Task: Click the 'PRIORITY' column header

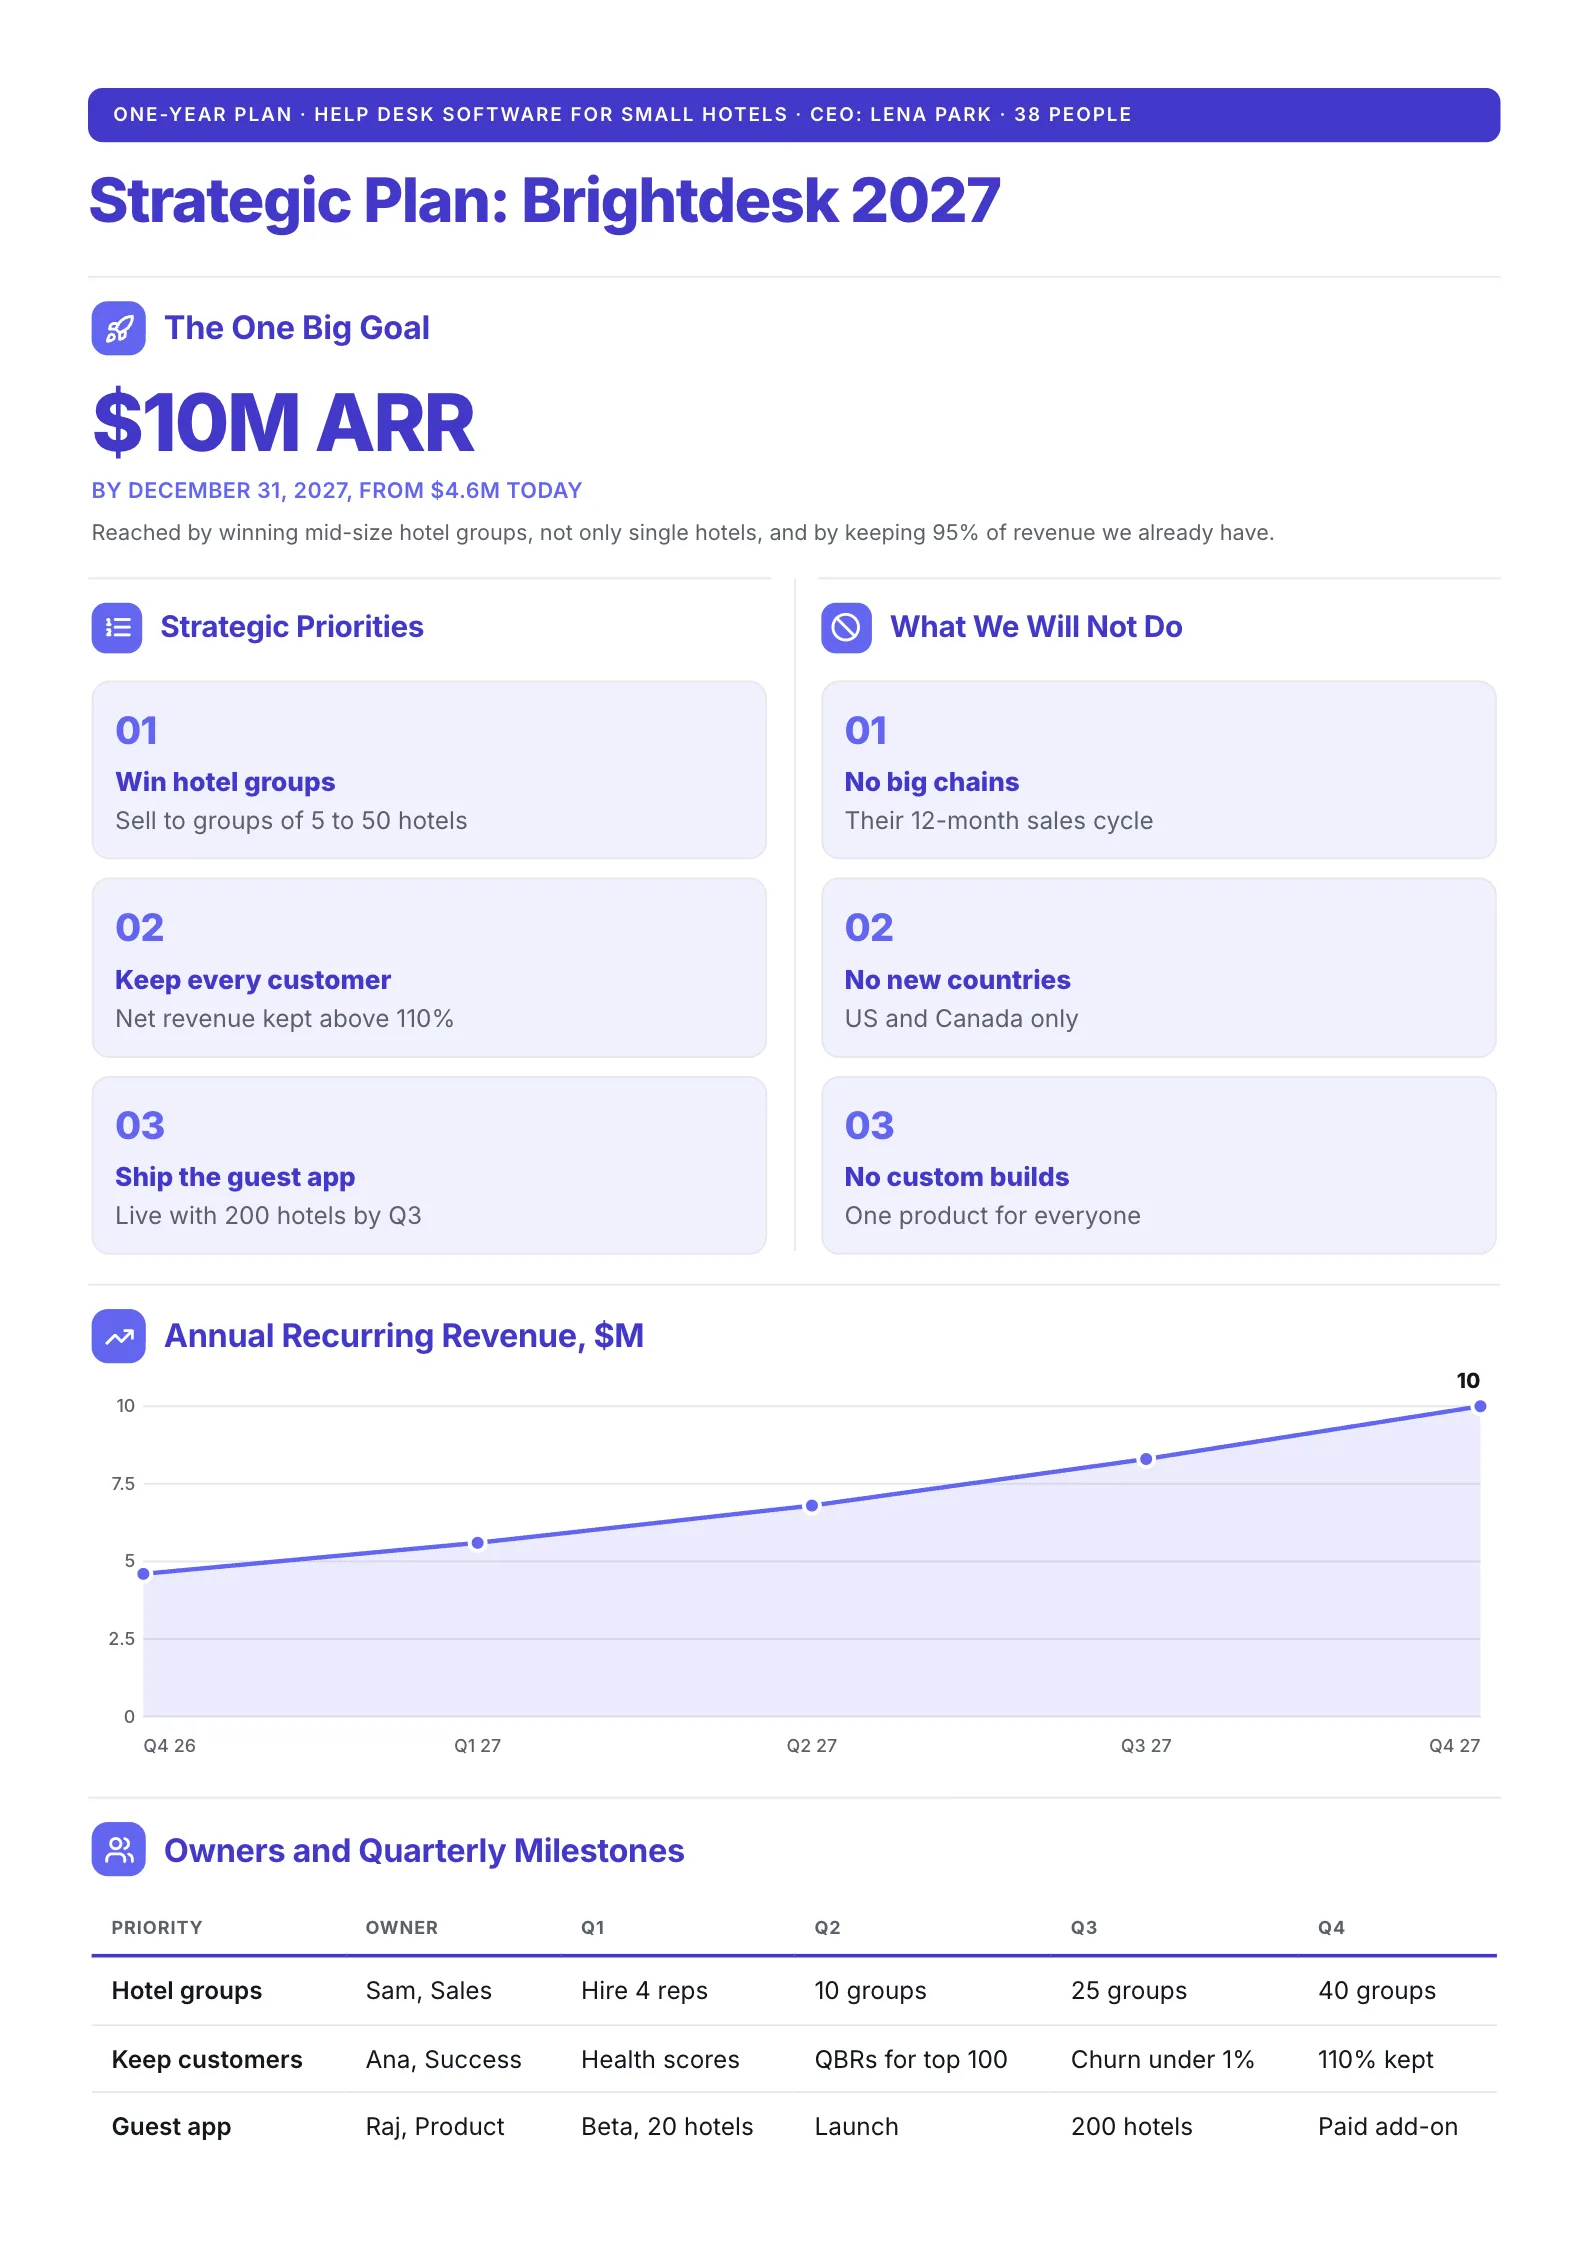Action: (157, 1928)
